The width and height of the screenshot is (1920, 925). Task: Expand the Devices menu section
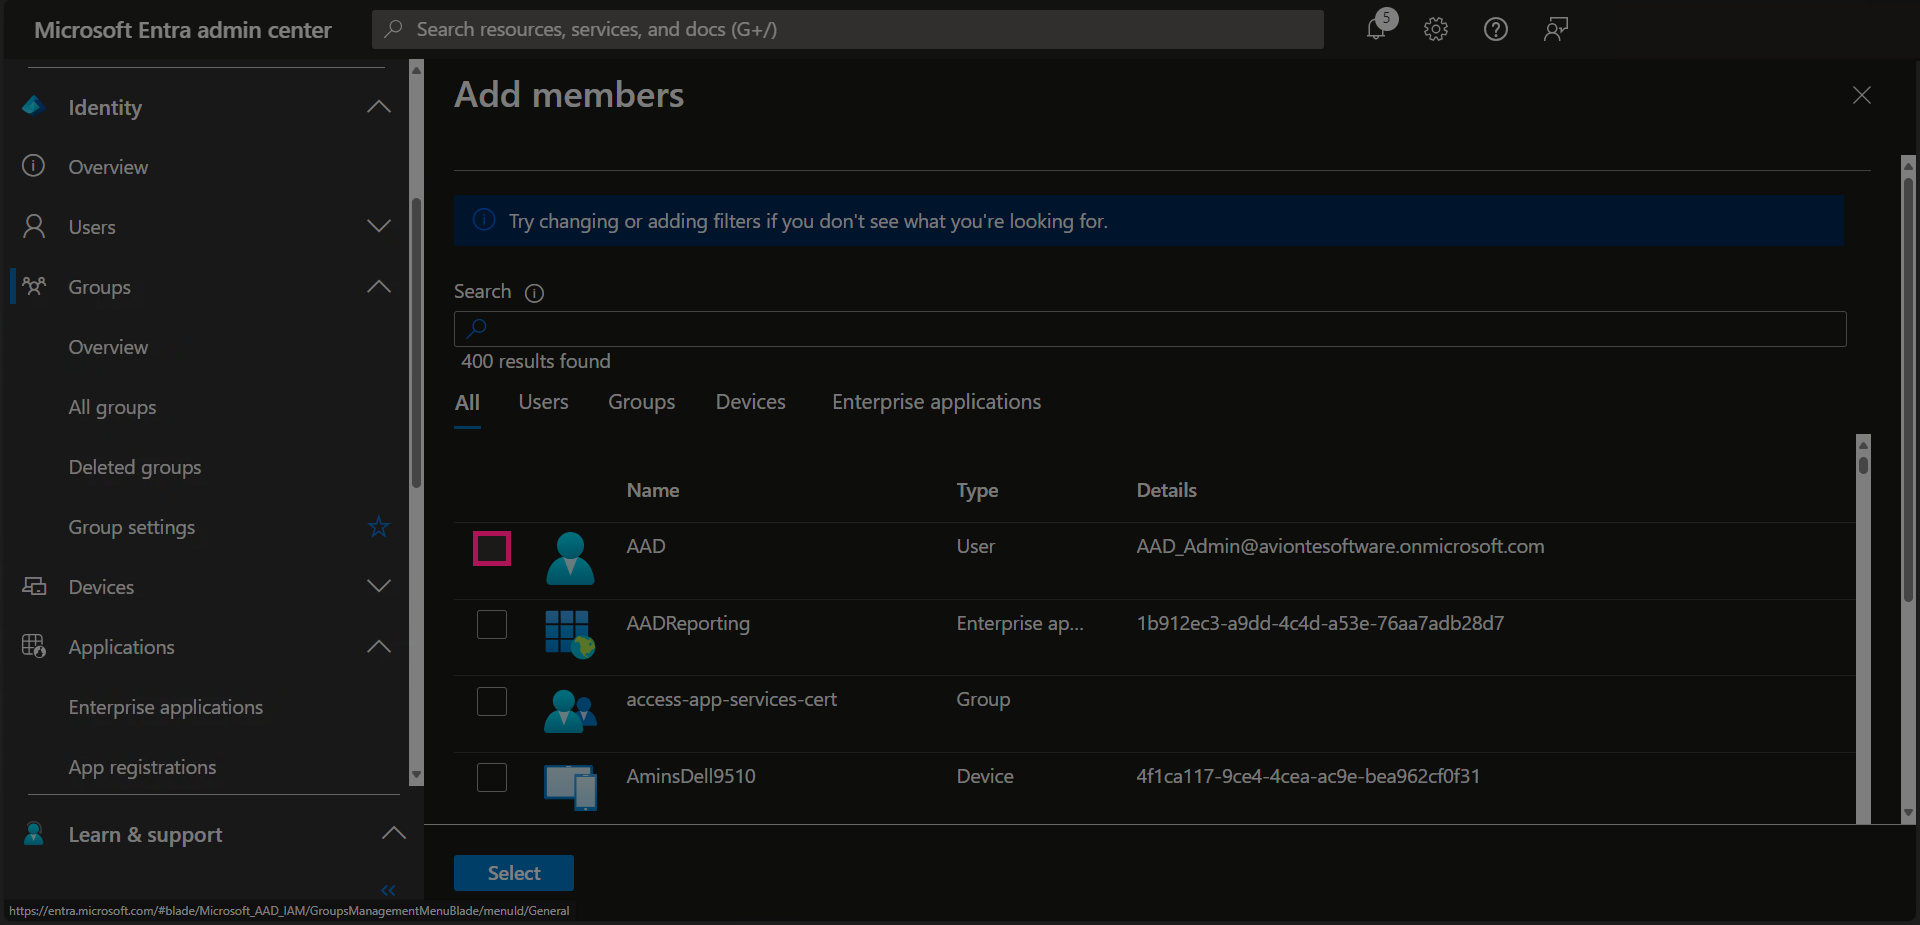(x=378, y=587)
